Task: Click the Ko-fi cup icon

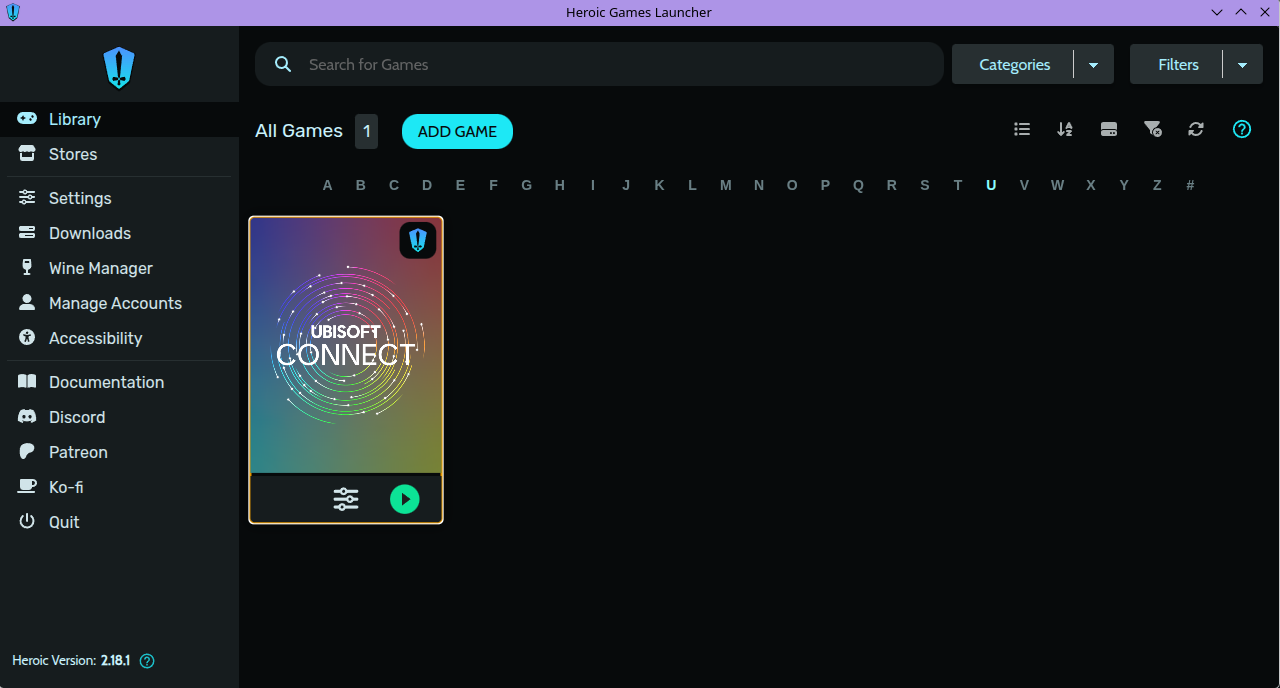Action: (27, 487)
